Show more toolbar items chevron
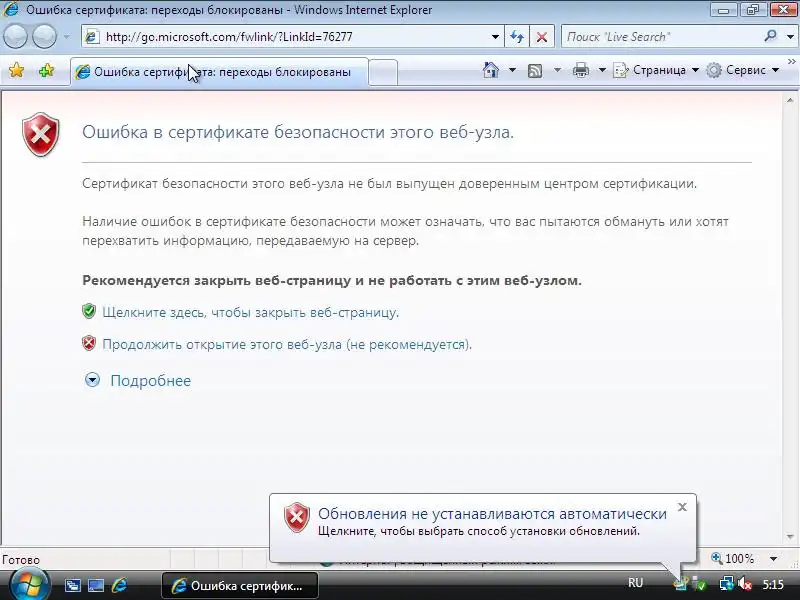 coord(792,62)
